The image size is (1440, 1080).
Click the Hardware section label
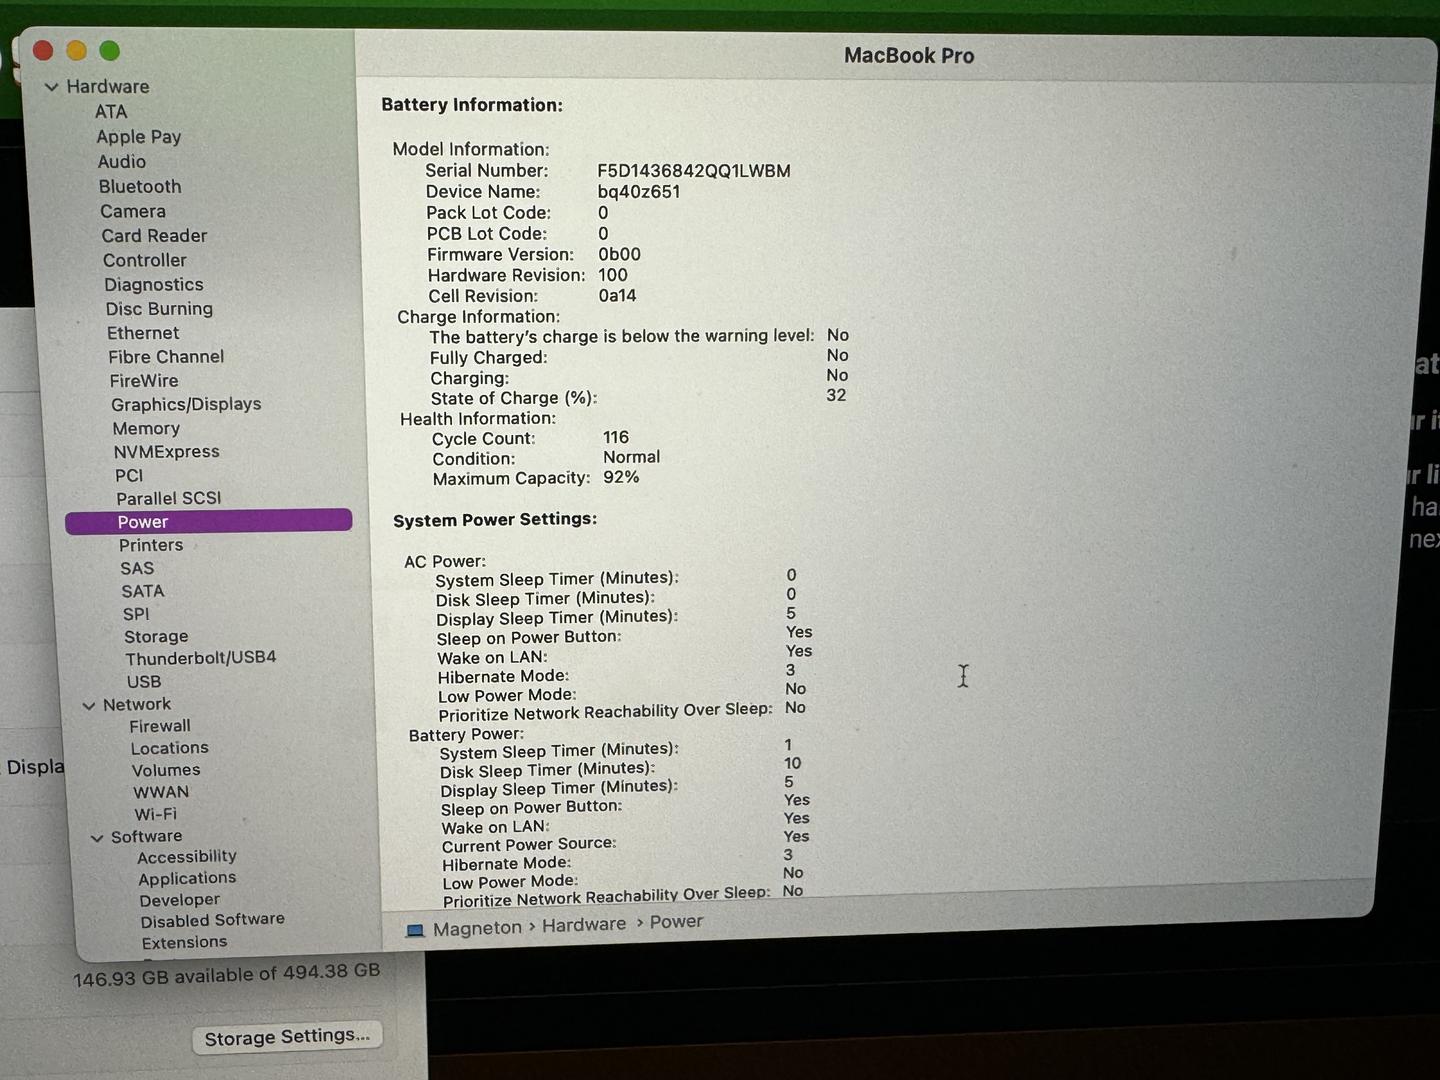(x=108, y=87)
